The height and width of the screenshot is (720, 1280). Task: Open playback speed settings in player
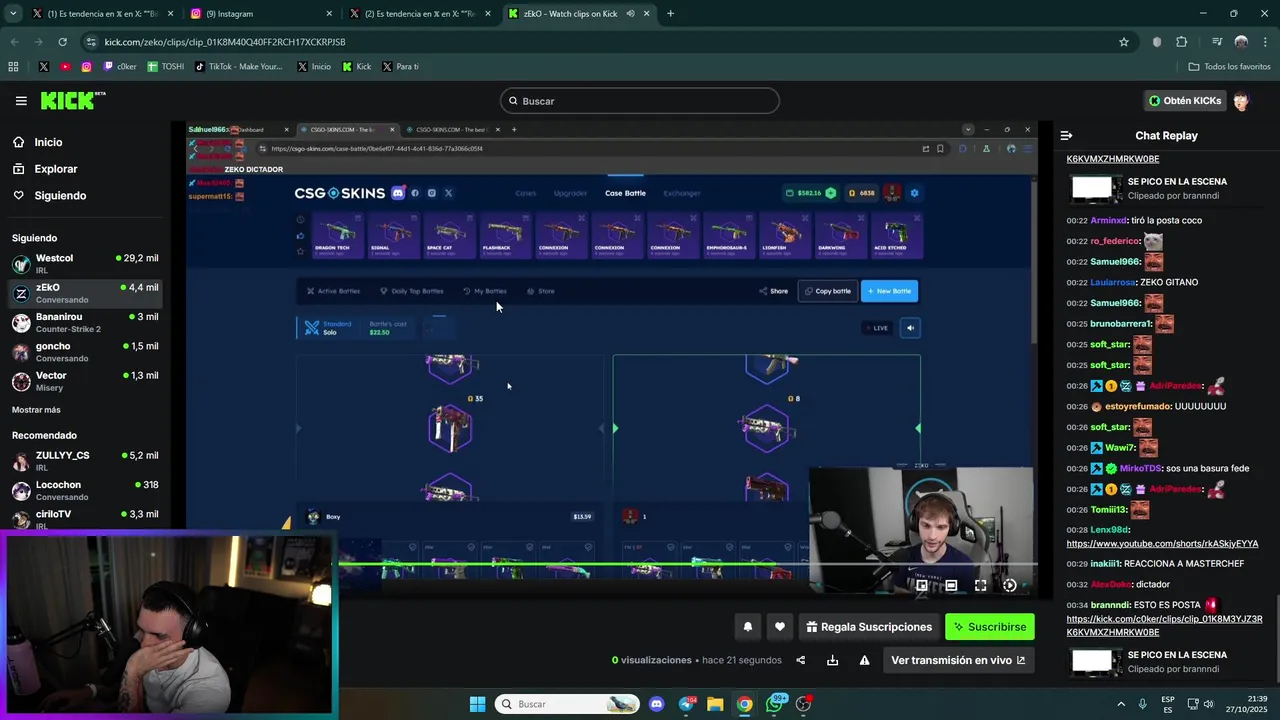(x=1010, y=586)
